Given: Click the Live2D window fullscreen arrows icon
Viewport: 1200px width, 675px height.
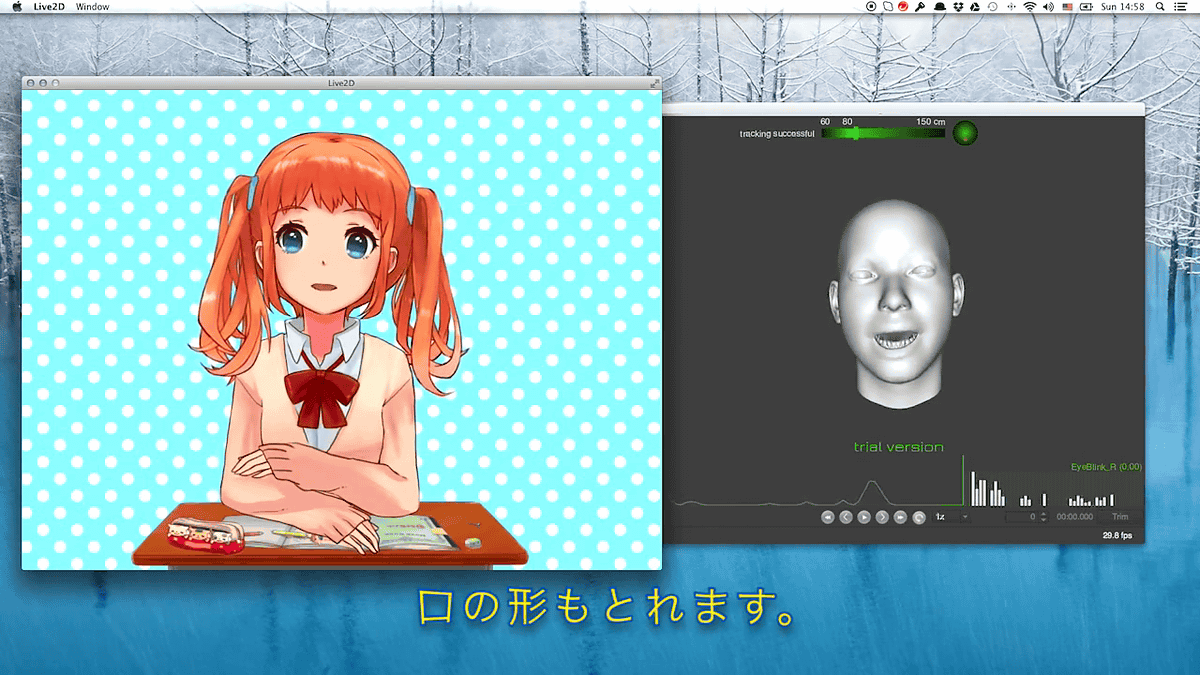Looking at the screenshot, I should [653, 83].
